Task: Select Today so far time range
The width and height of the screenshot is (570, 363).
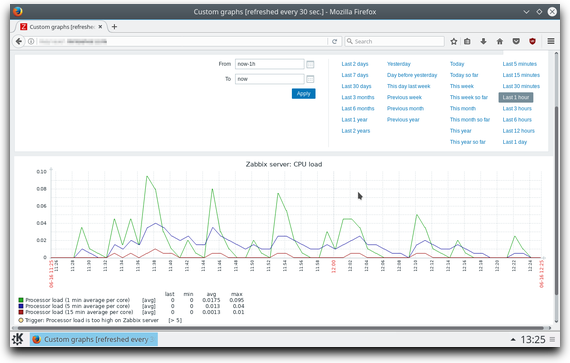Action: tap(464, 75)
